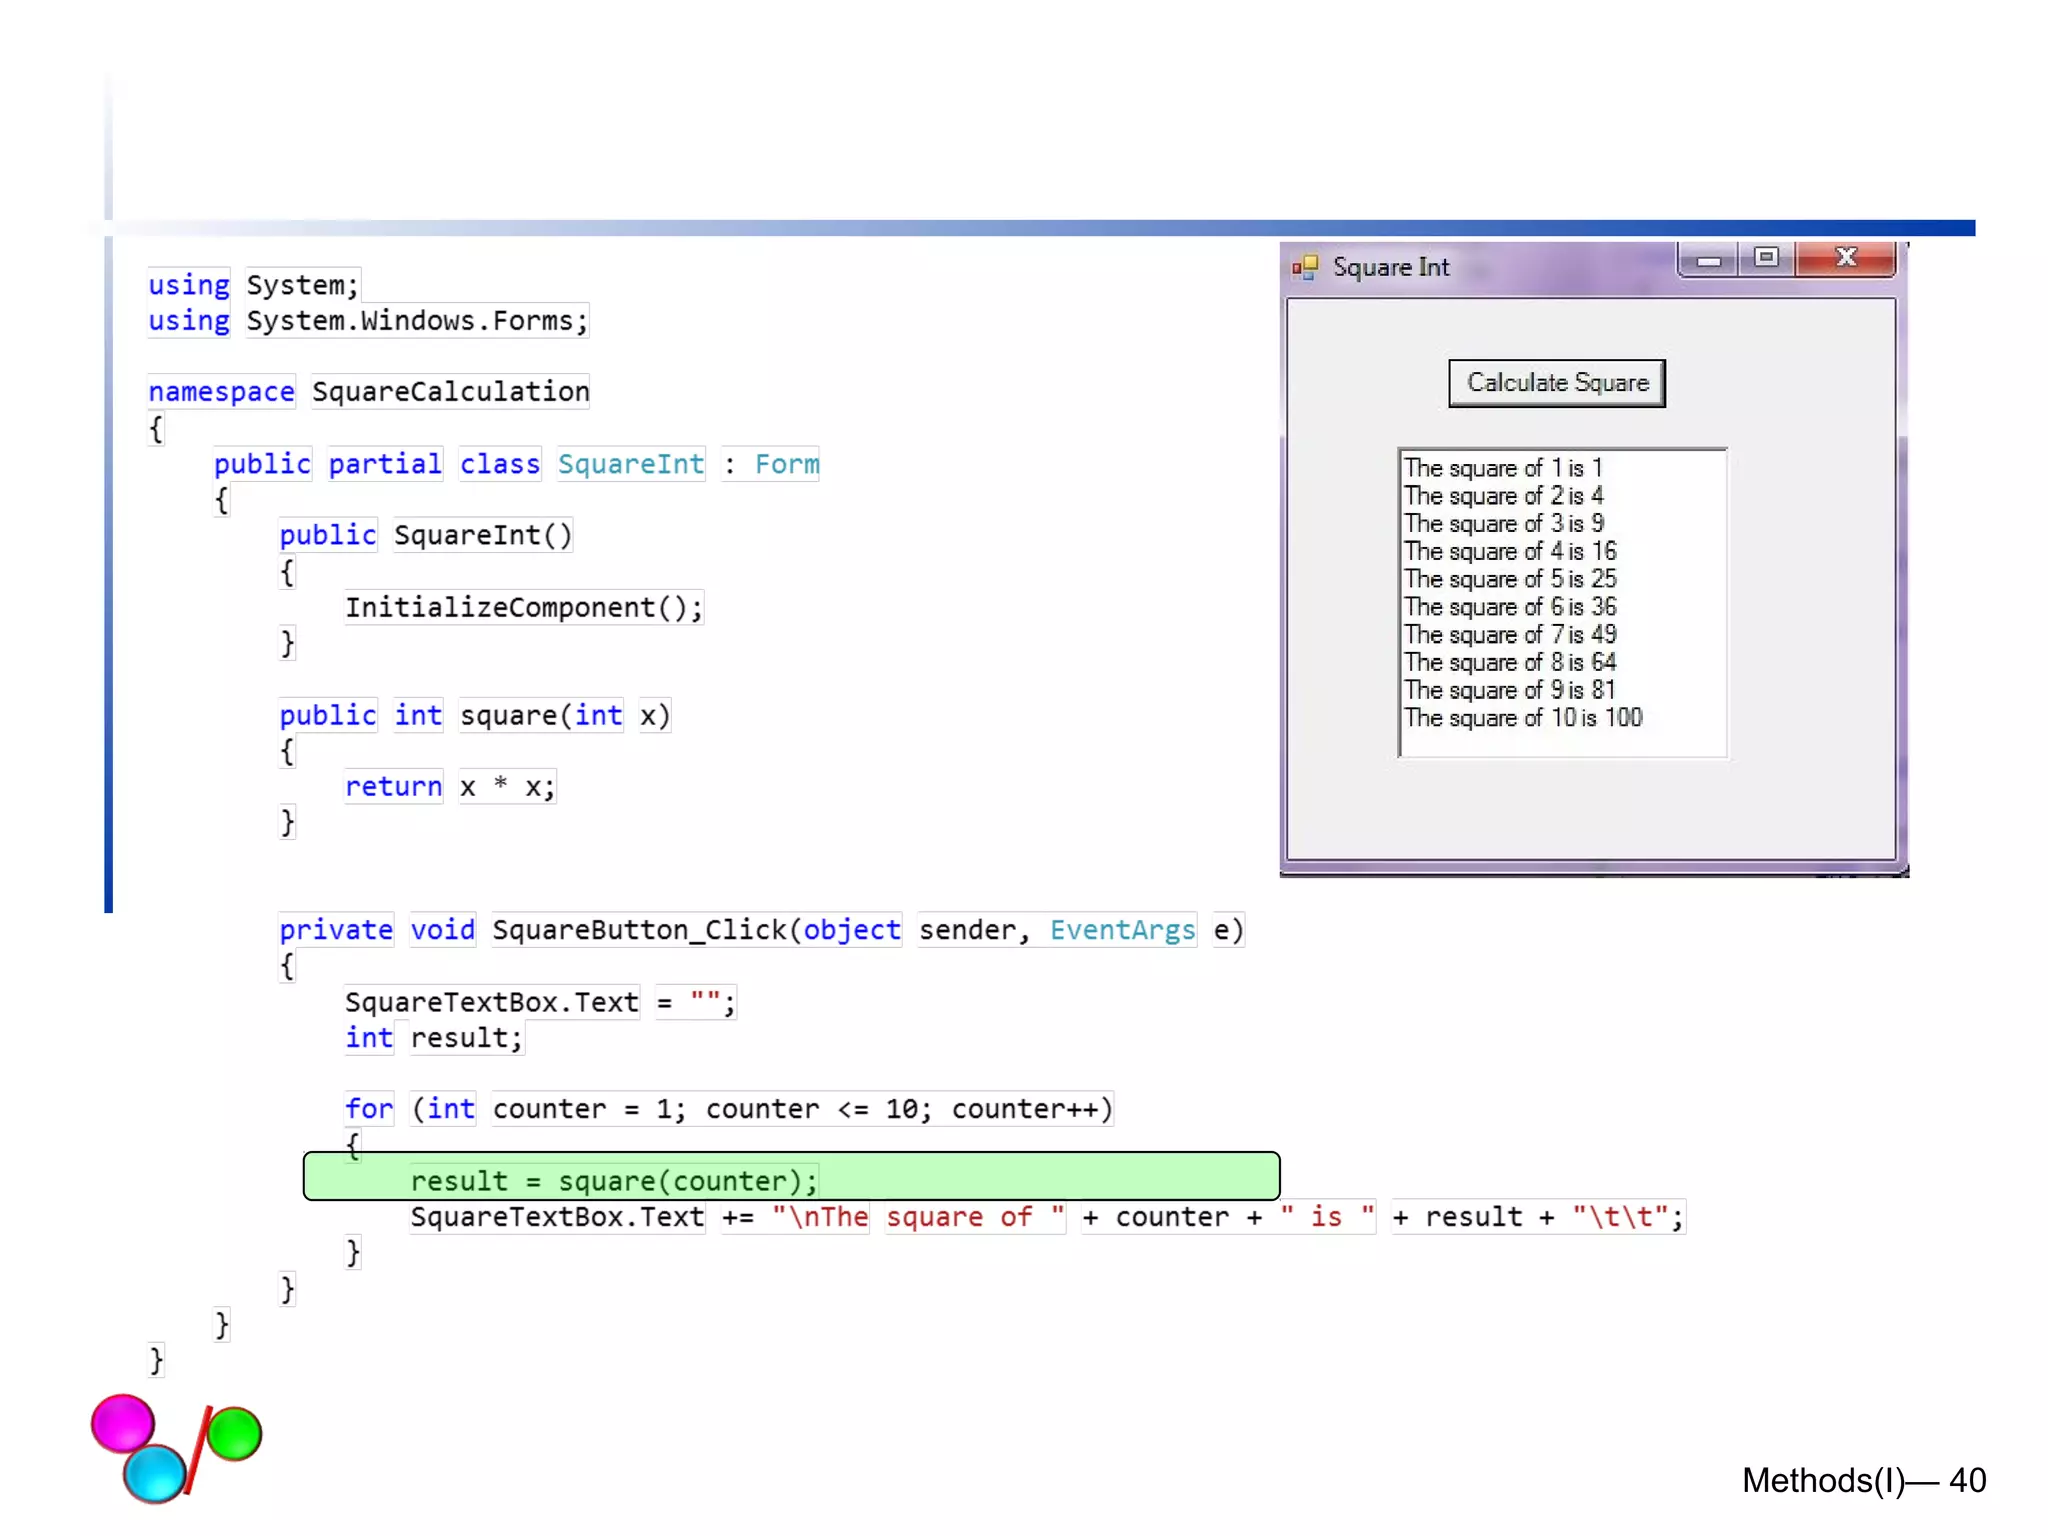
Task: Click the InitializeComponent(); call
Action: point(523,607)
